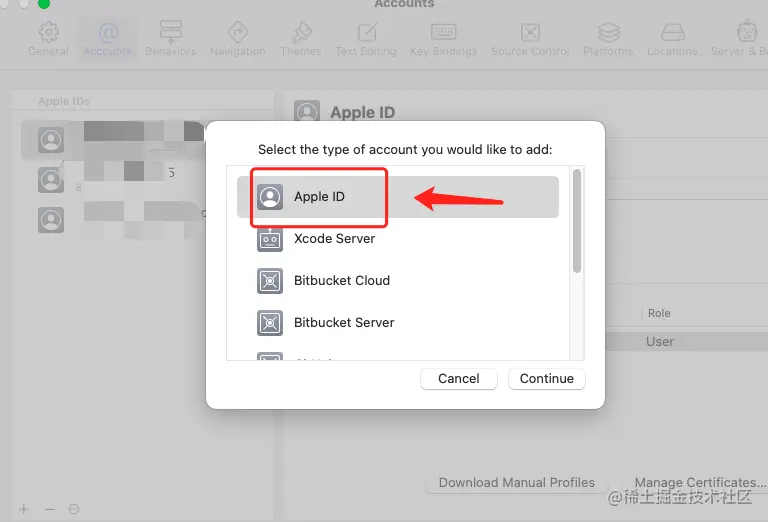Click Manage Certificates button
Image resolution: width=768 pixels, height=522 pixels.
(698, 483)
